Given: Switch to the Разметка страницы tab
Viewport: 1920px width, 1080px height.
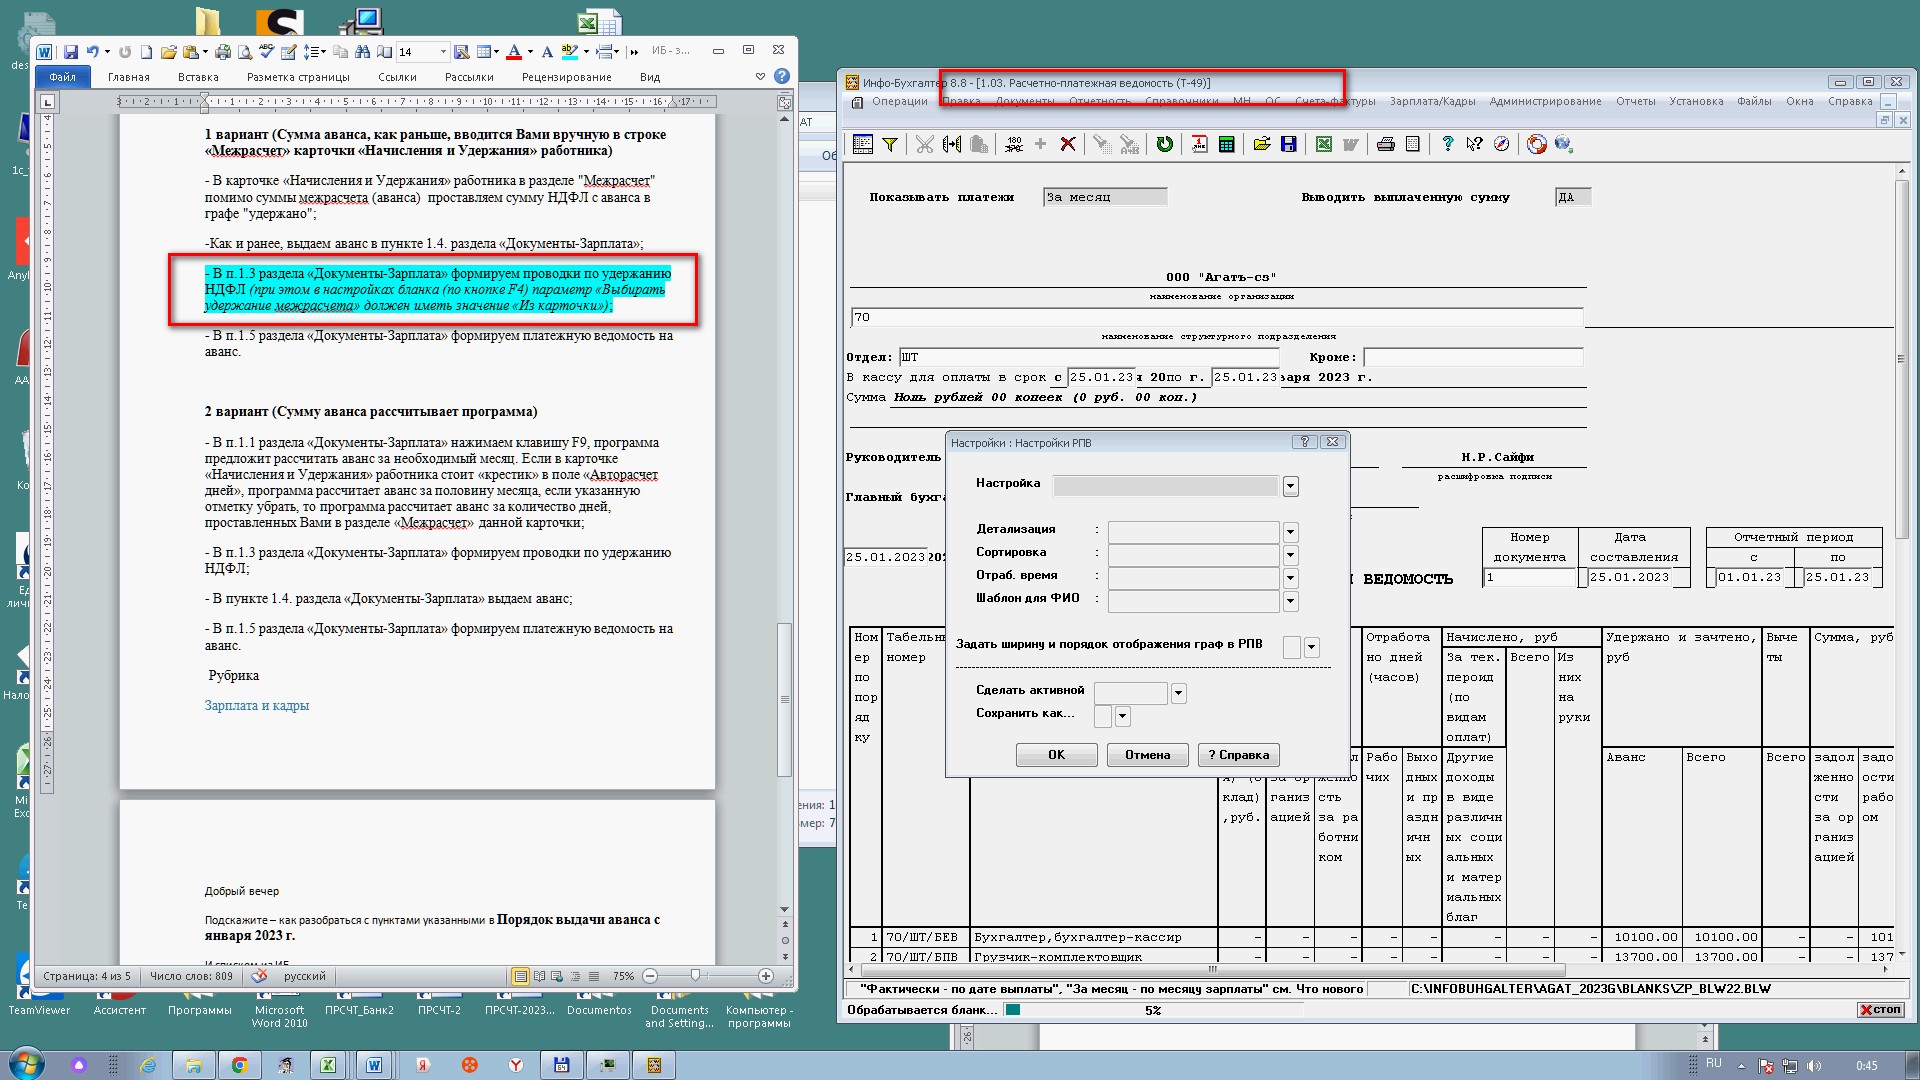Looking at the screenshot, I should 298,77.
